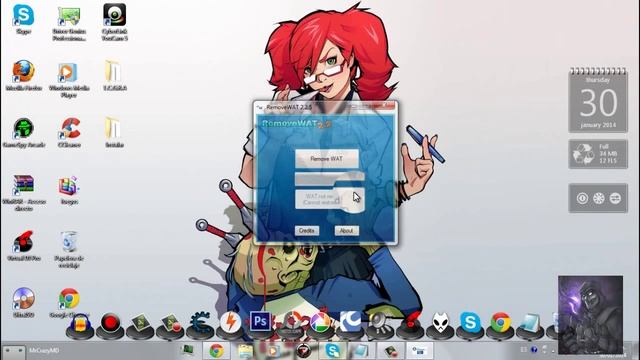Switch to Skype in the taskbar

click(333, 351)
